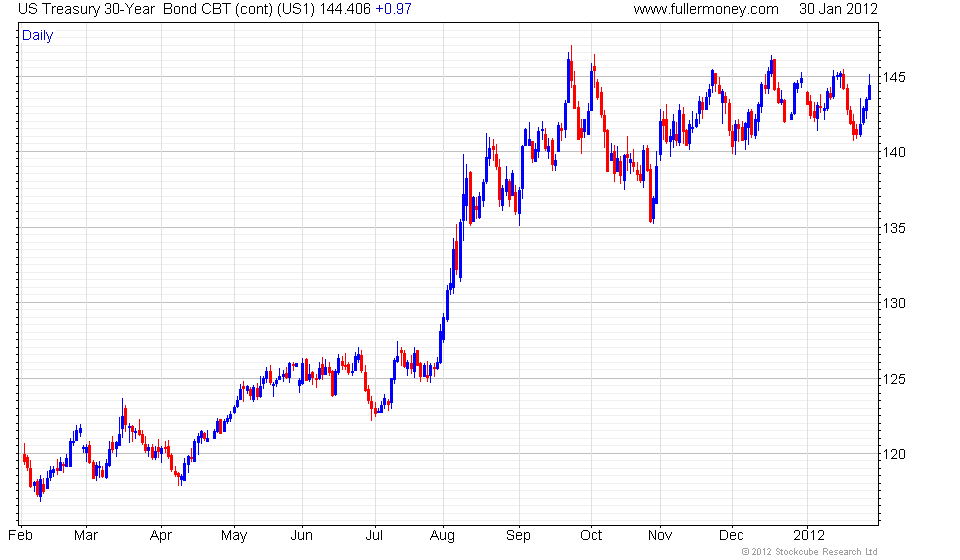Click the '2012' x-axis label
960x560 pixels.
[x=809, y=536]
